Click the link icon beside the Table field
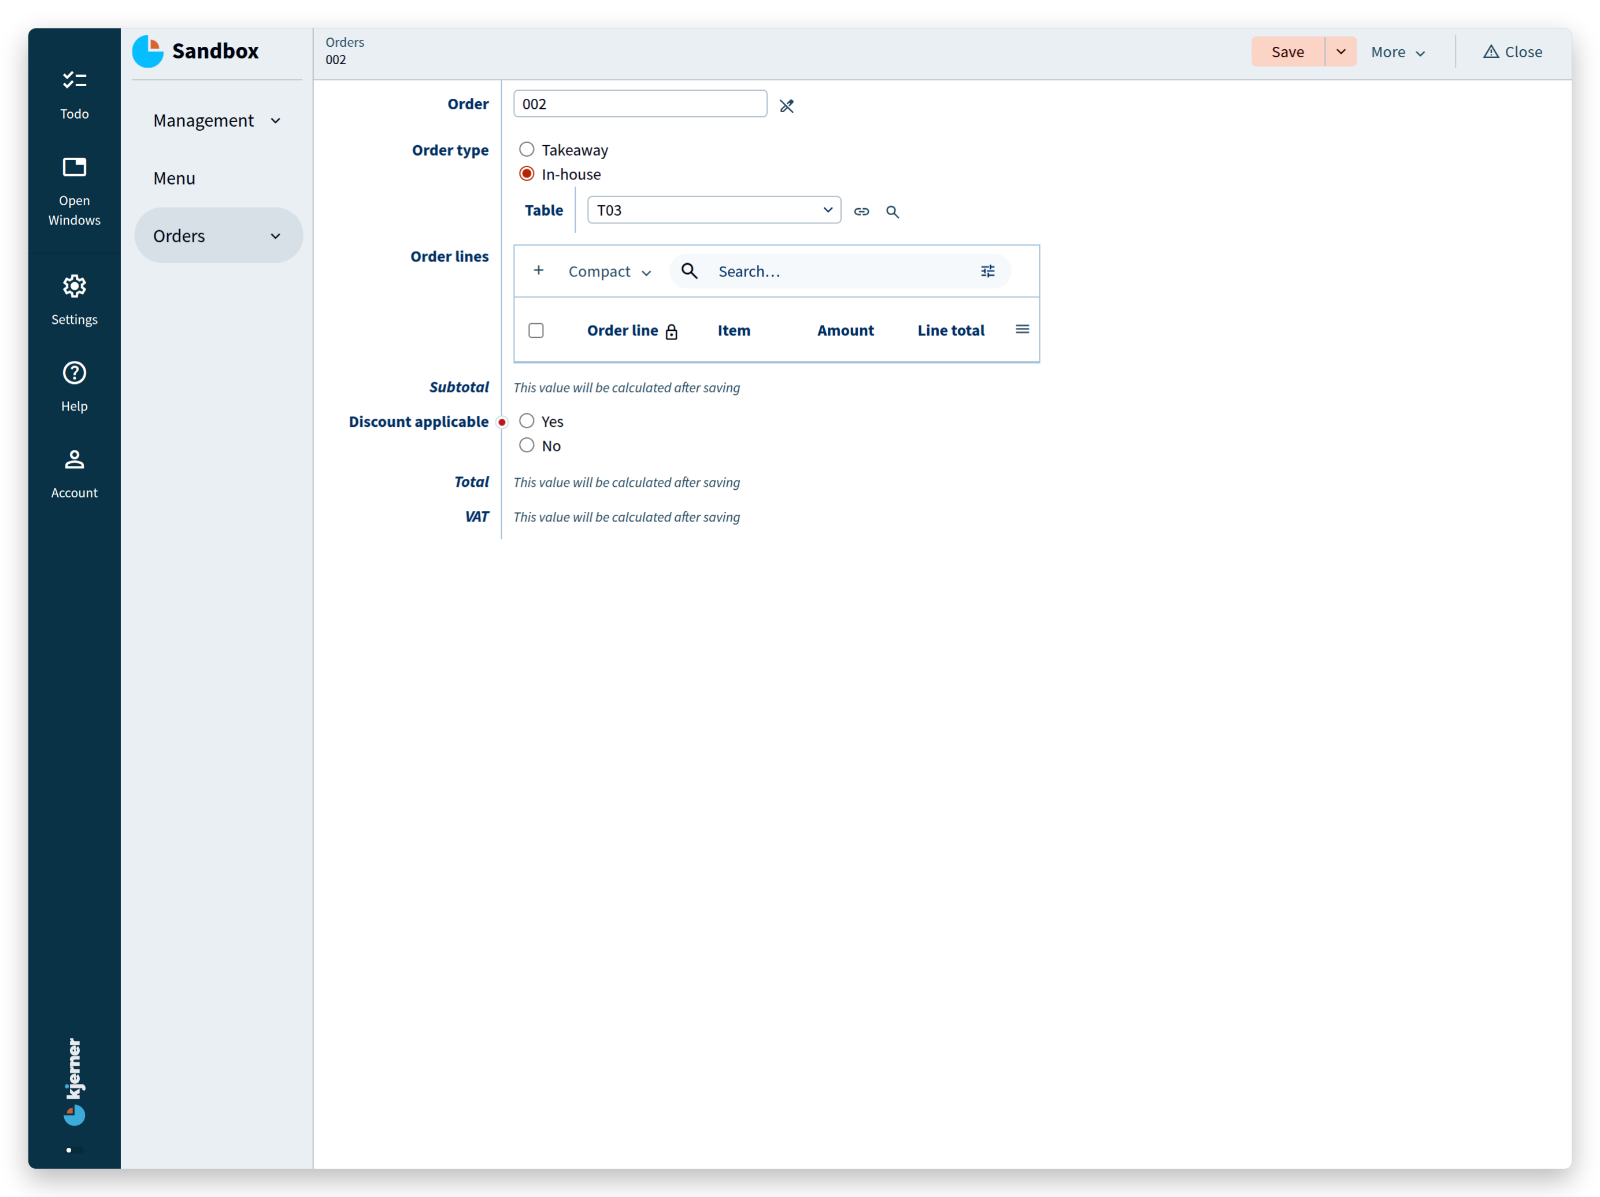This screenshot has width=1600, height=1197. (861, 212)
